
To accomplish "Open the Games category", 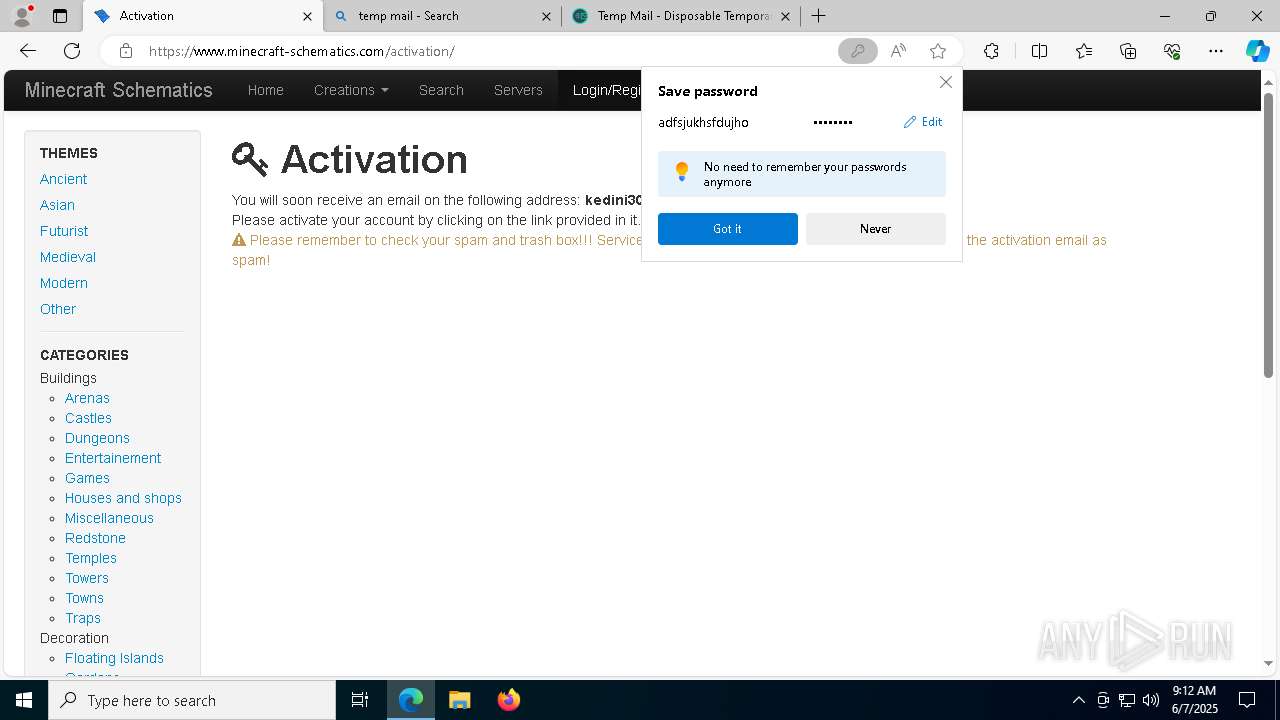I will [87, 478].
